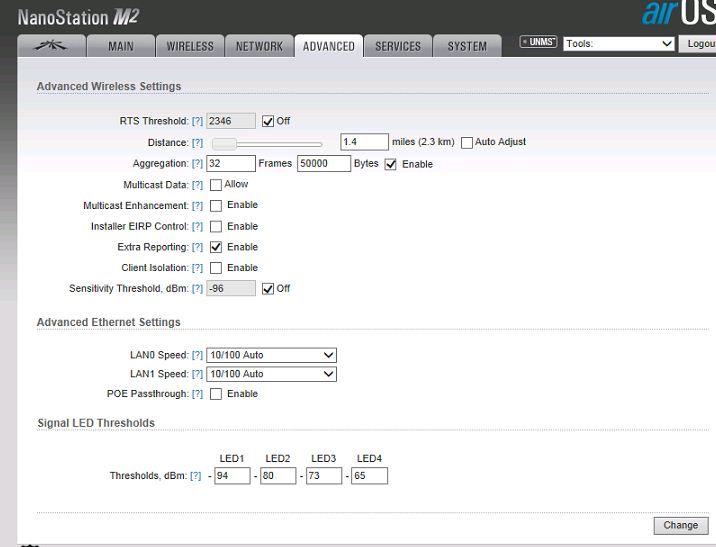
Task: Click the Distance slider handle
Action: click(x=225, y=143)
